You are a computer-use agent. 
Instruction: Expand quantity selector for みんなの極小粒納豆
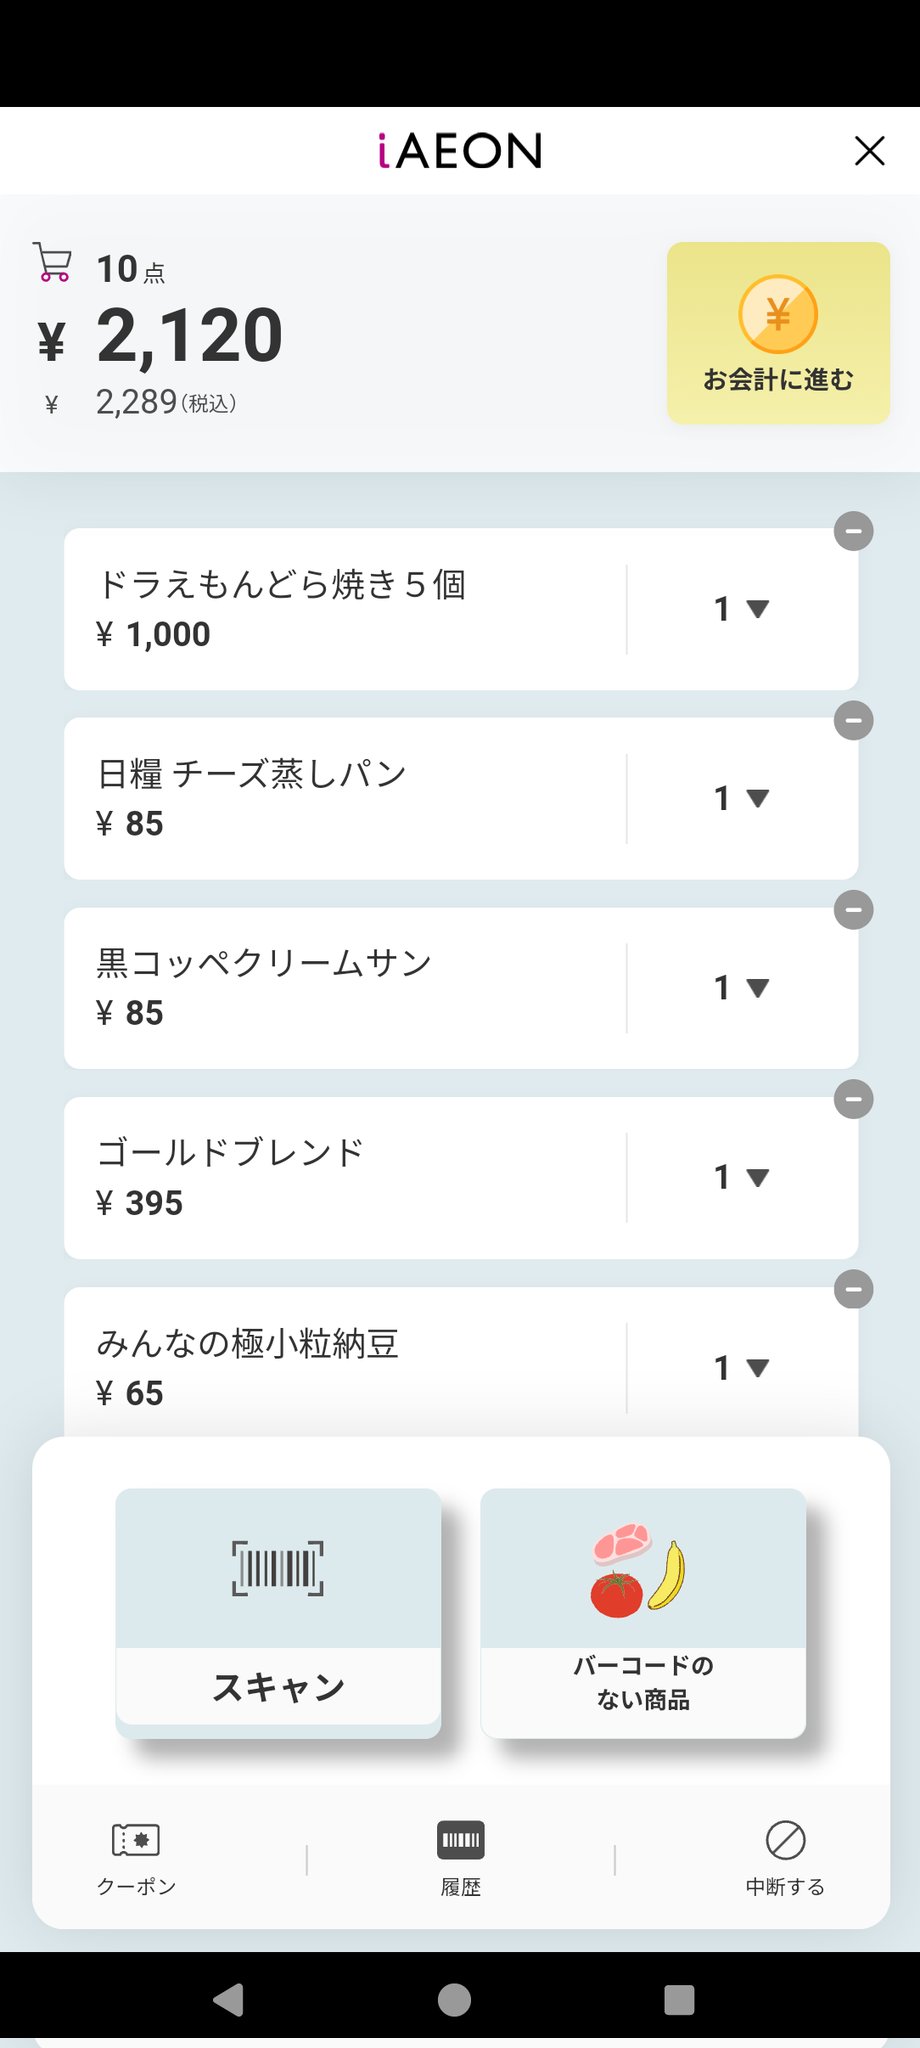[x=741, y=1367]
